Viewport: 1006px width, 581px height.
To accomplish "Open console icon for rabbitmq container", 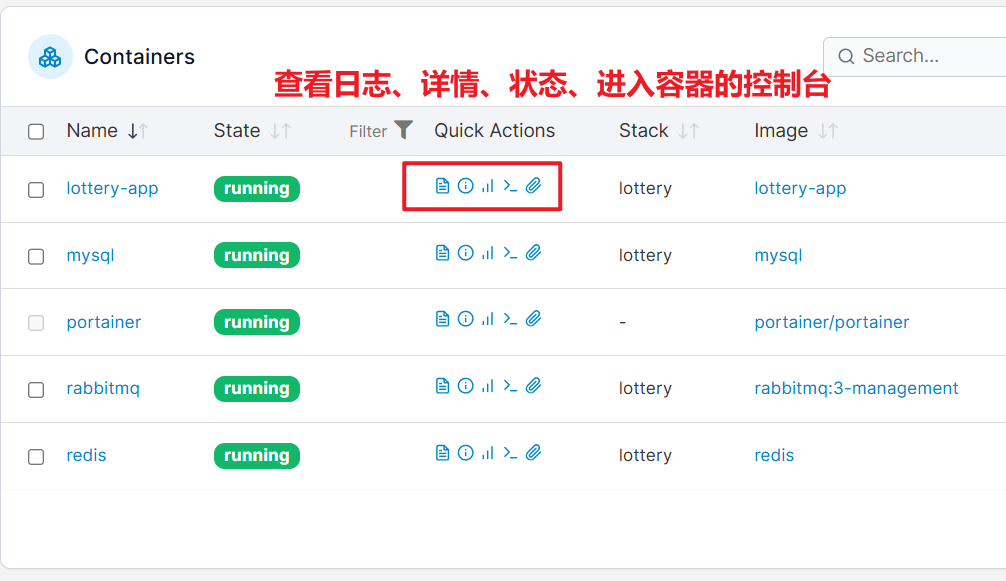I will [510, 385].
